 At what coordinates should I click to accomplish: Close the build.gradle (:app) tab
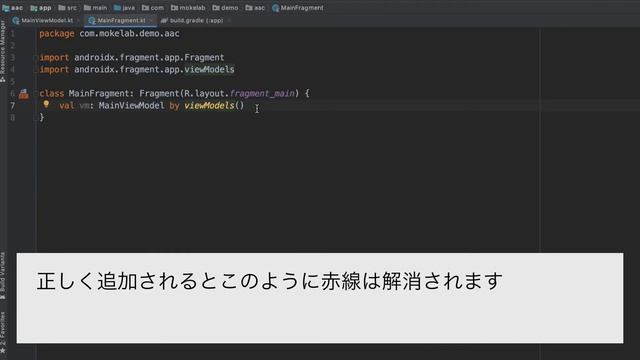pos(229,20)
